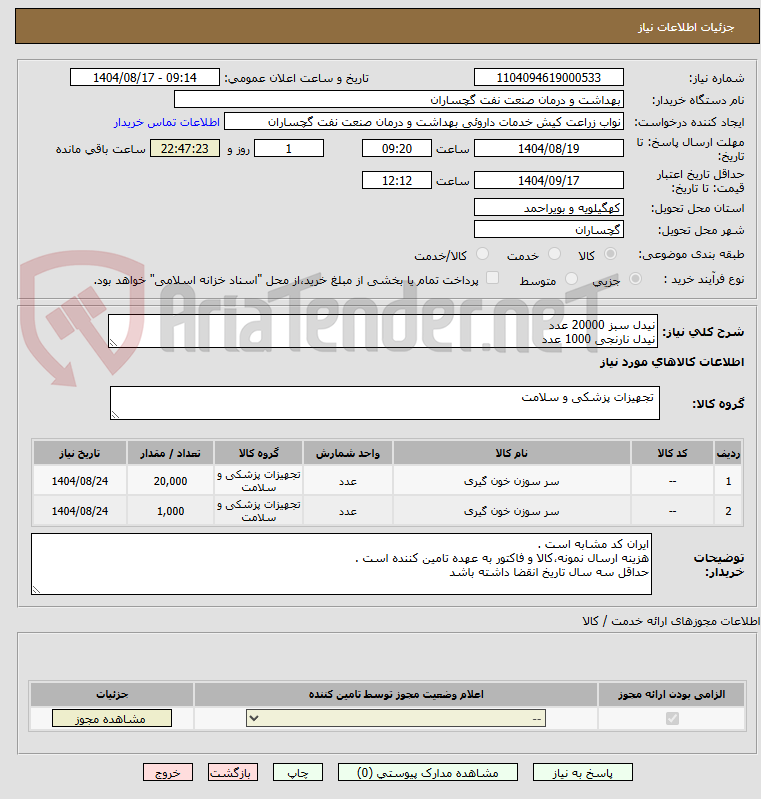Click the announcement date field 1404/08/17 - 09:14
761x799 pixels.
tap(145, 77)
